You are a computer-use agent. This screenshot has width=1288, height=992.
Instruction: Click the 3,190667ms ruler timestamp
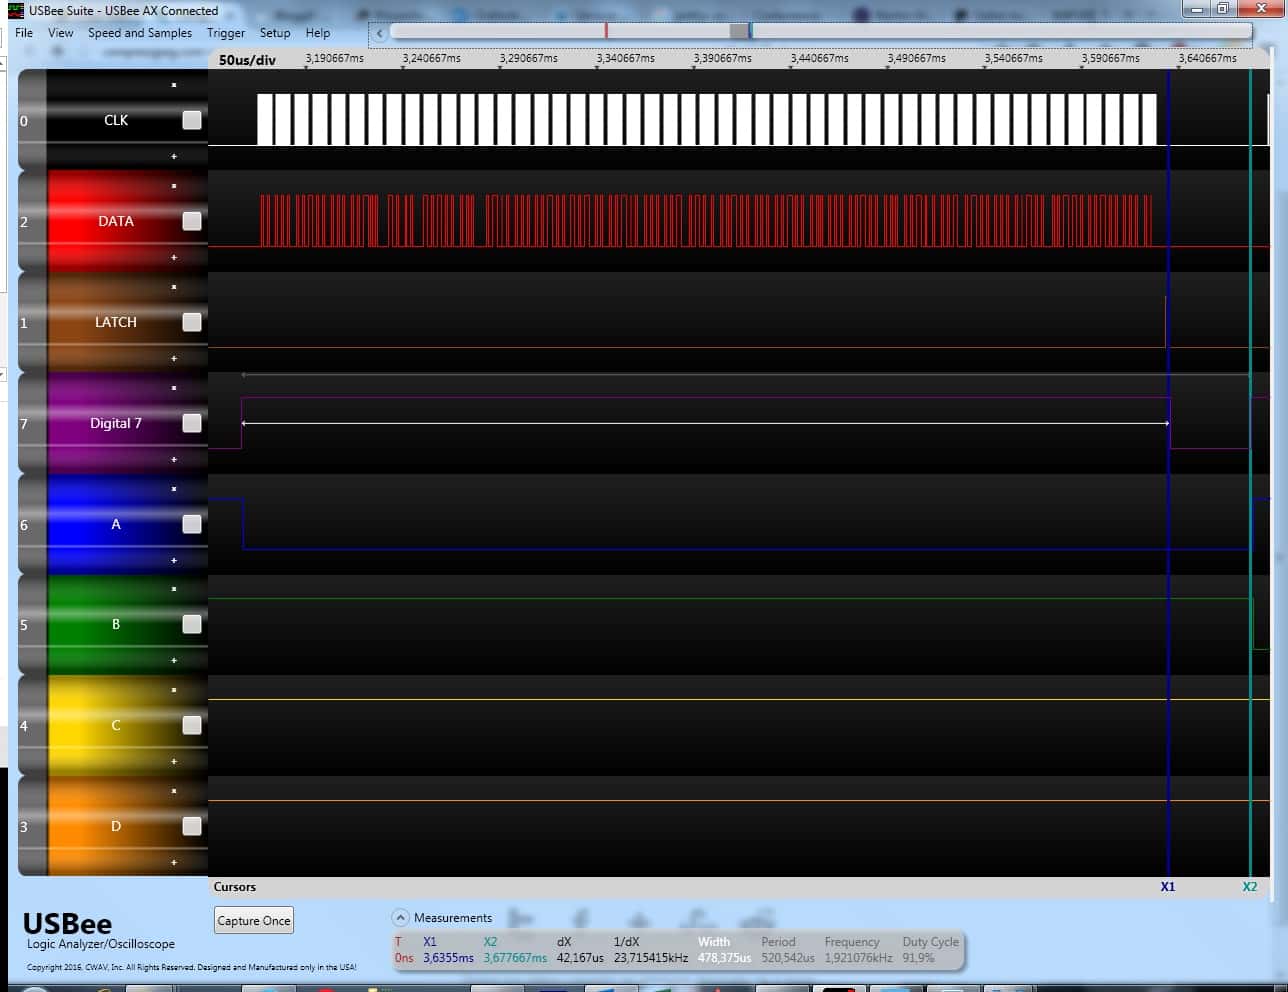(x=335, y=58)
